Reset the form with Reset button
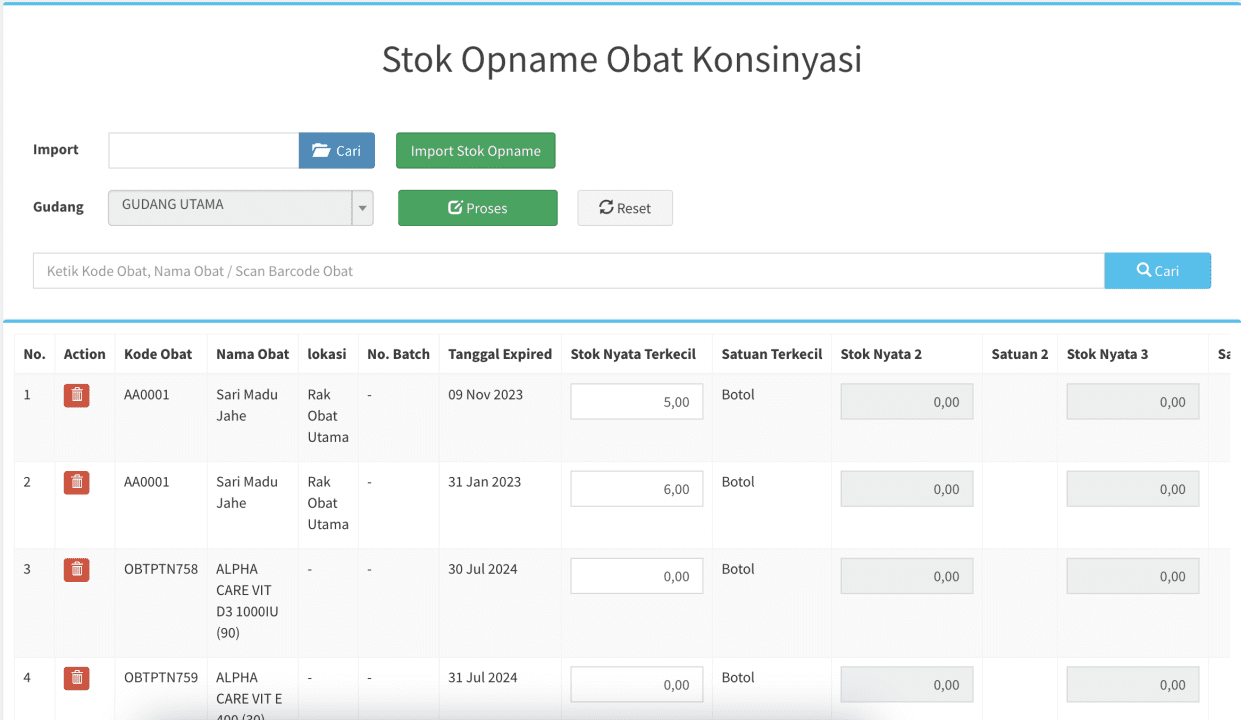Screen dimensions: 1241x720 click(x=625, y=208)
